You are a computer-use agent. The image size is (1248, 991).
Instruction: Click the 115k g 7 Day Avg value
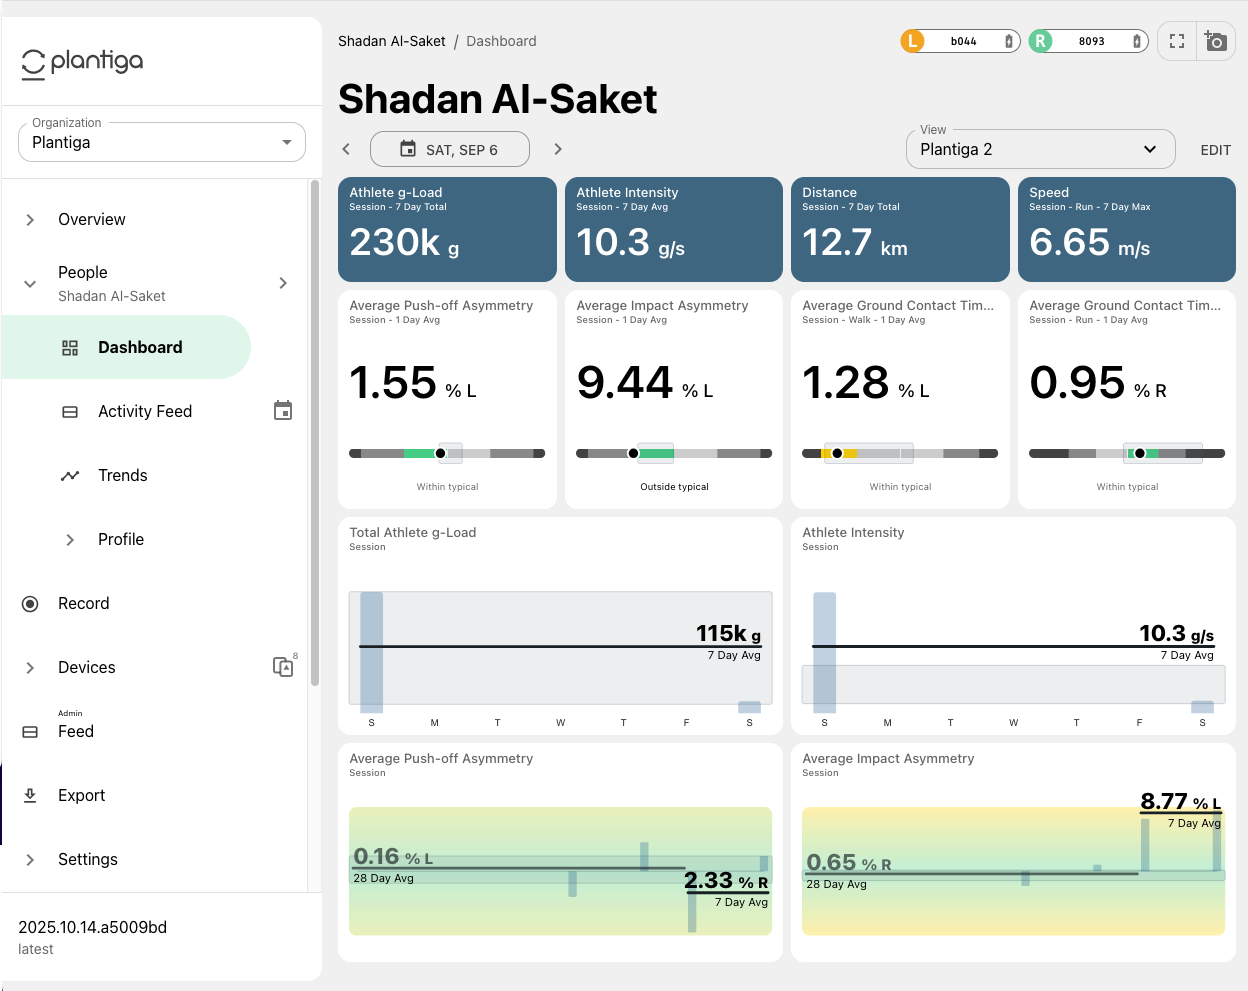pos(729,634)
